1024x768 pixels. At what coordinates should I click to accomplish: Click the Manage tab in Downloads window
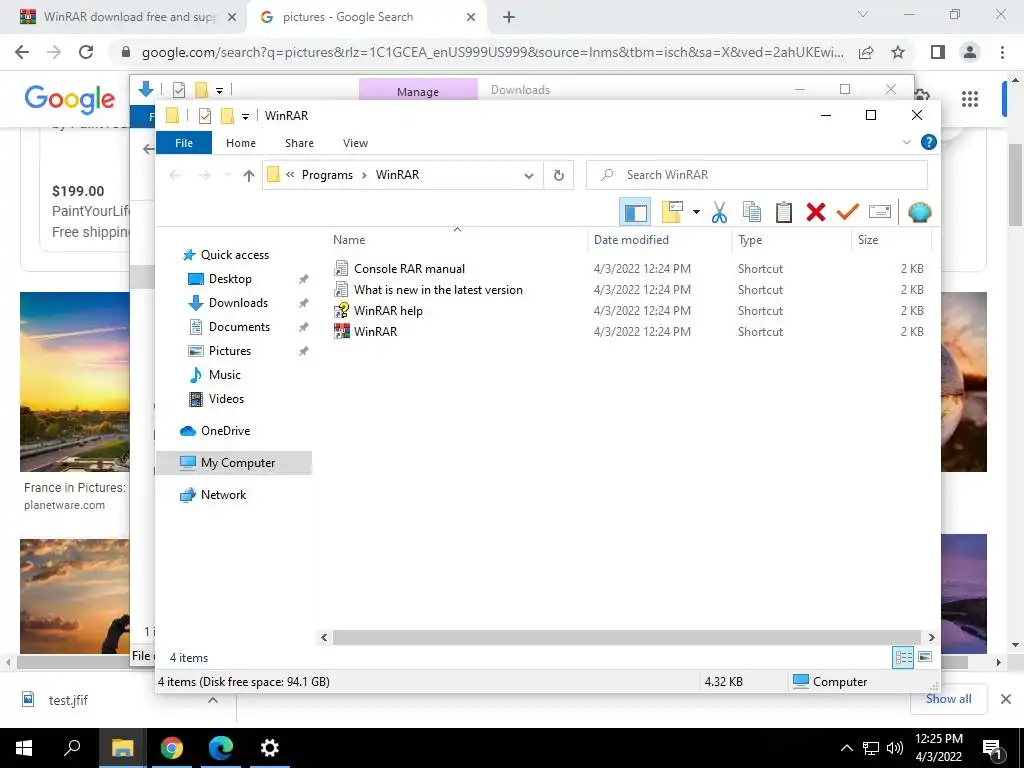click(x=418, y=91)
